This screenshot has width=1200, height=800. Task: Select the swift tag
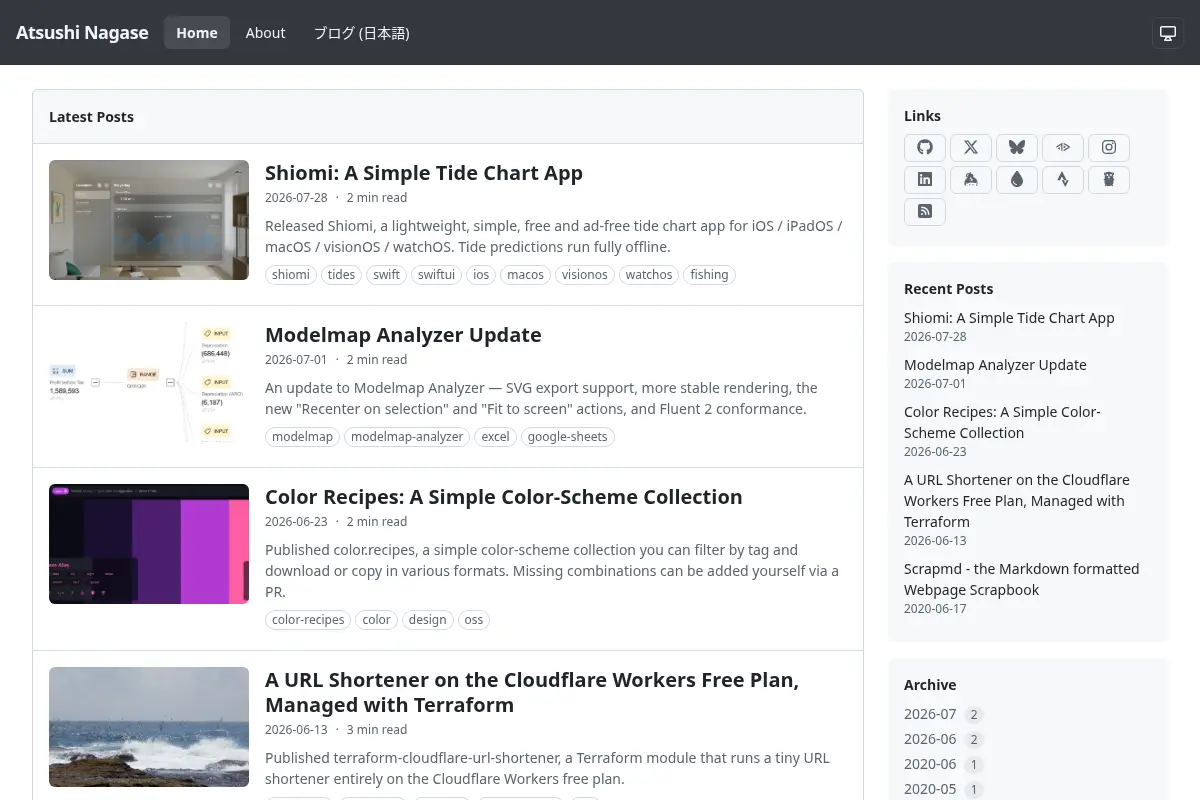[x=387, y=275]
